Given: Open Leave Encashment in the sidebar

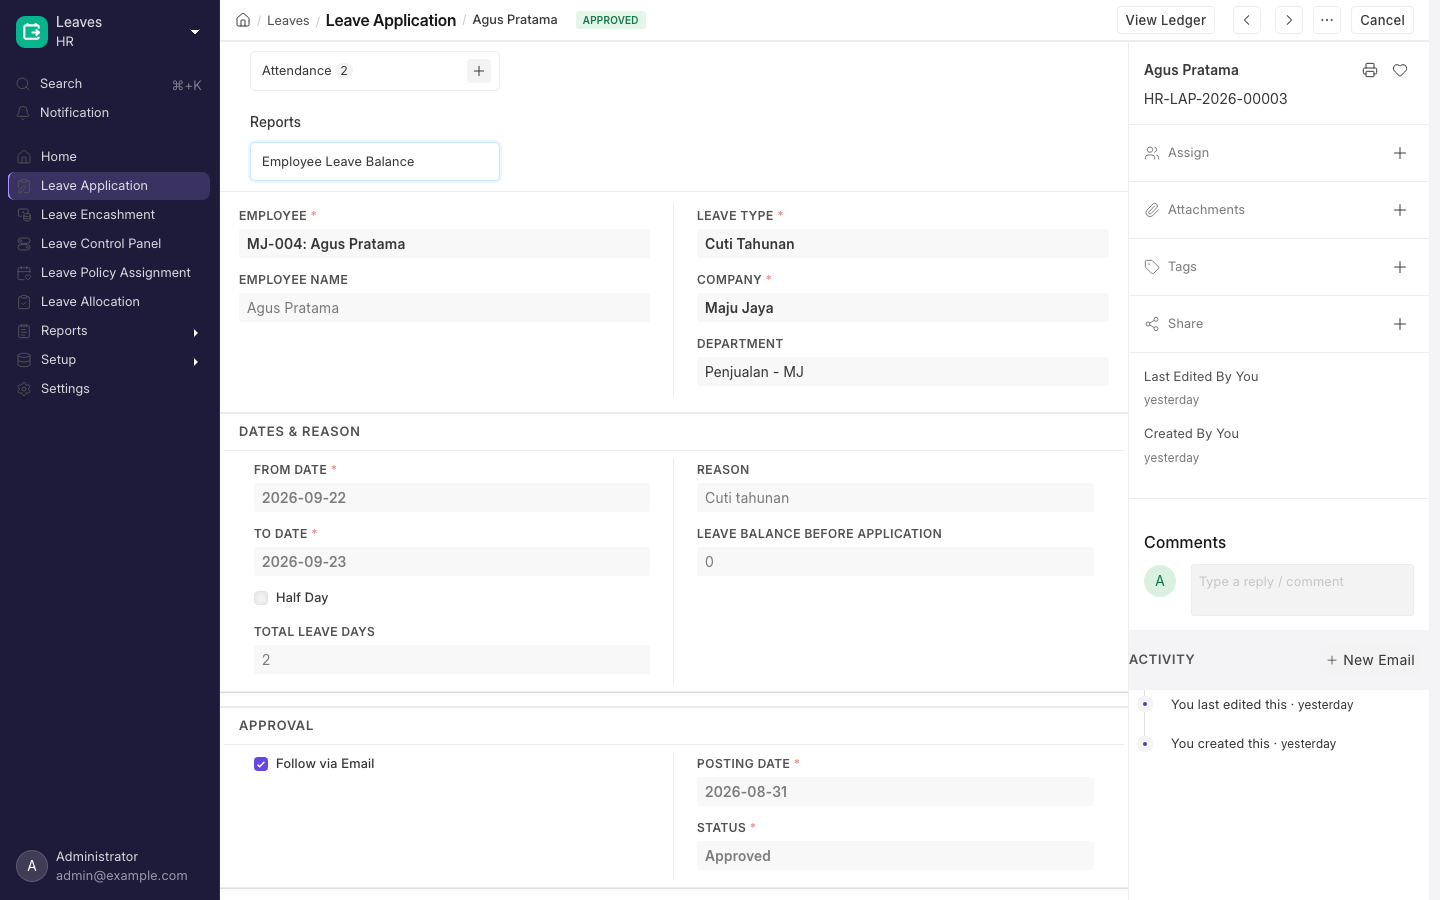Looking at the screenshot, I should coord(109,215).
